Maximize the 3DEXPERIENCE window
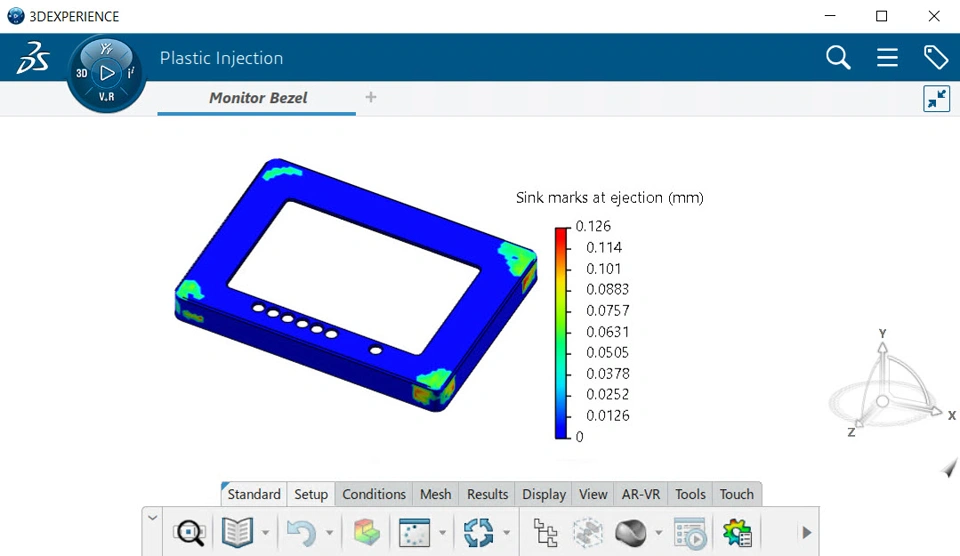Image resolution: width=960 pixels, height=556 pixels. pyautogui.click(x=882, y=16)
